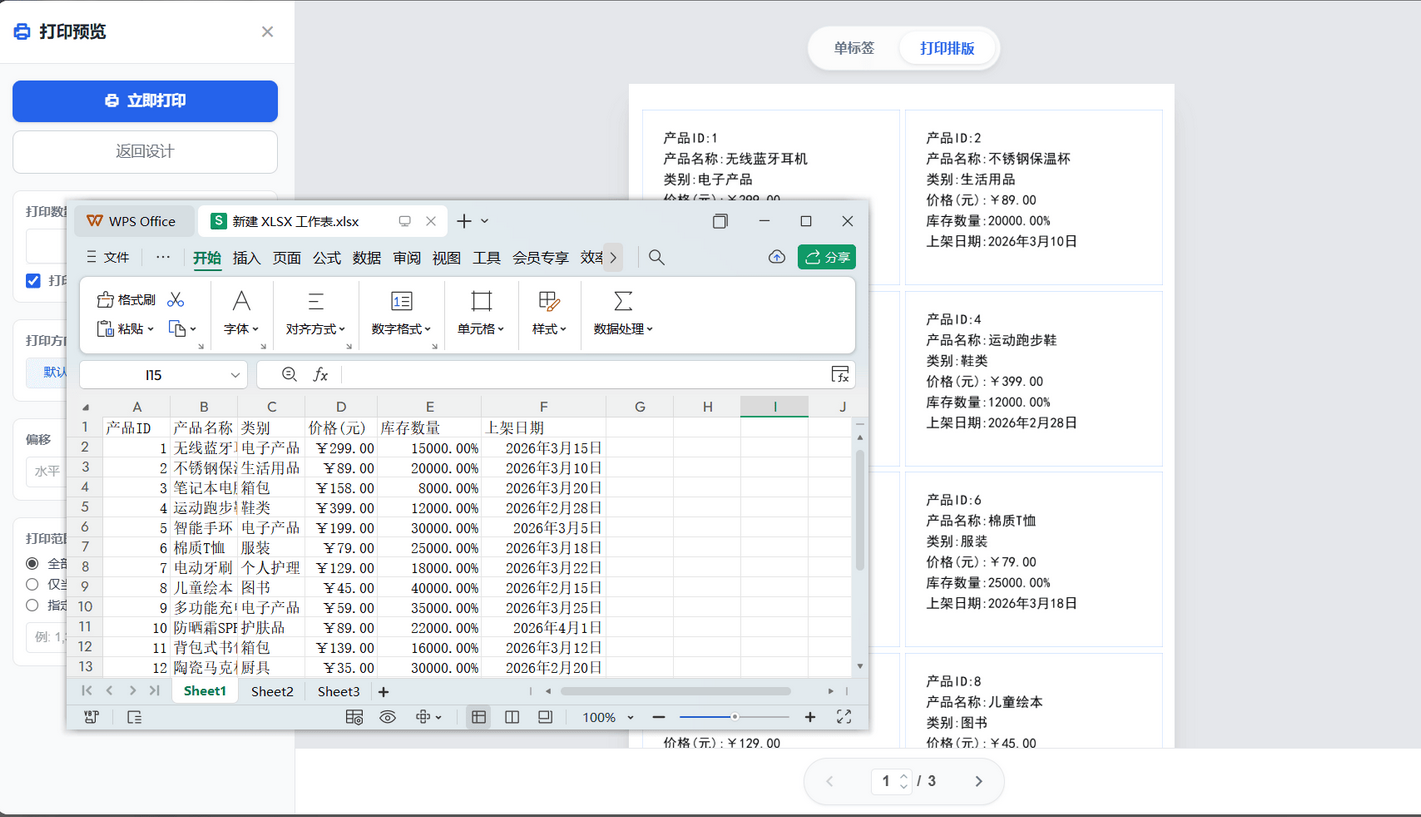Click the Data Processing sigma icon
The height and width of the screenshot is (817, 1421).
click(x=623, y=301)
